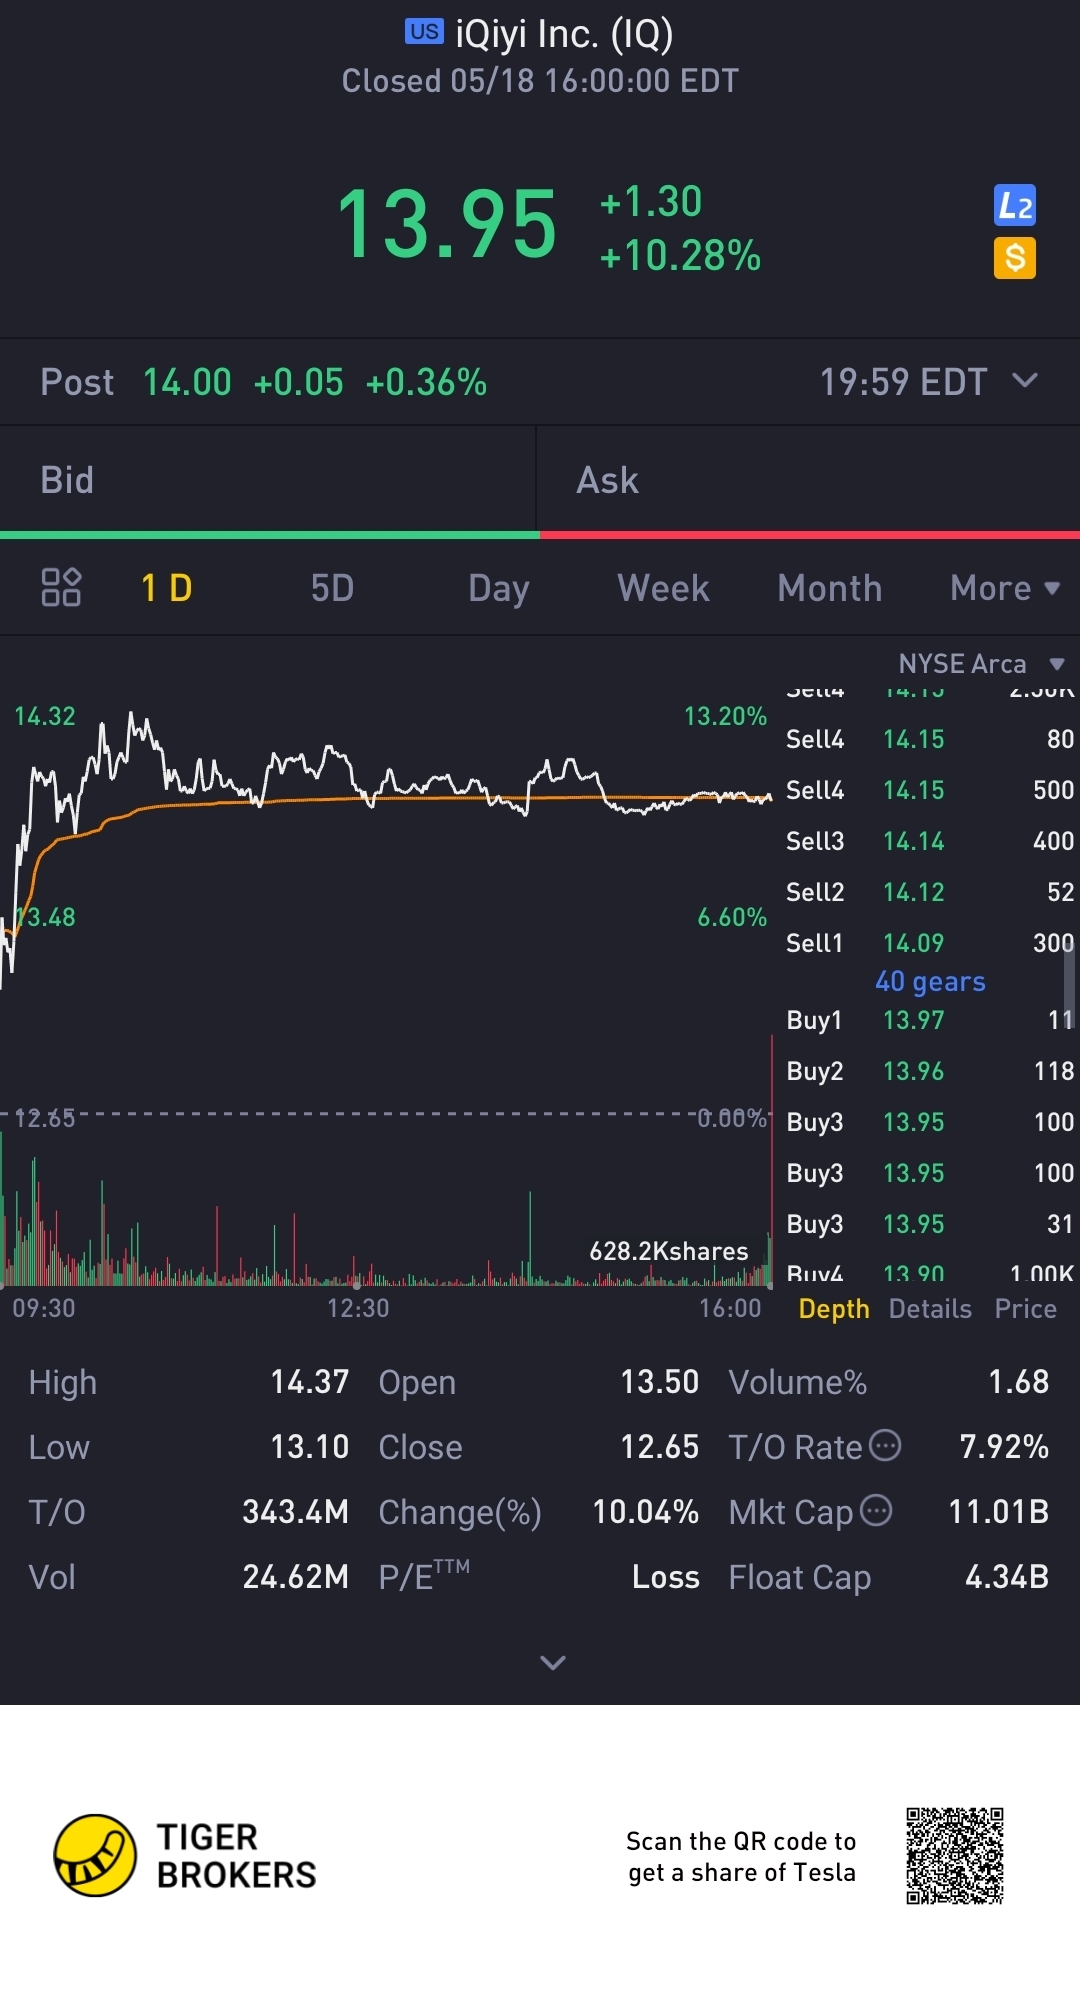Tap the T/O 343.4M value
This screenshot has width=1080, height=2007.
click(x=295, y=1512)
